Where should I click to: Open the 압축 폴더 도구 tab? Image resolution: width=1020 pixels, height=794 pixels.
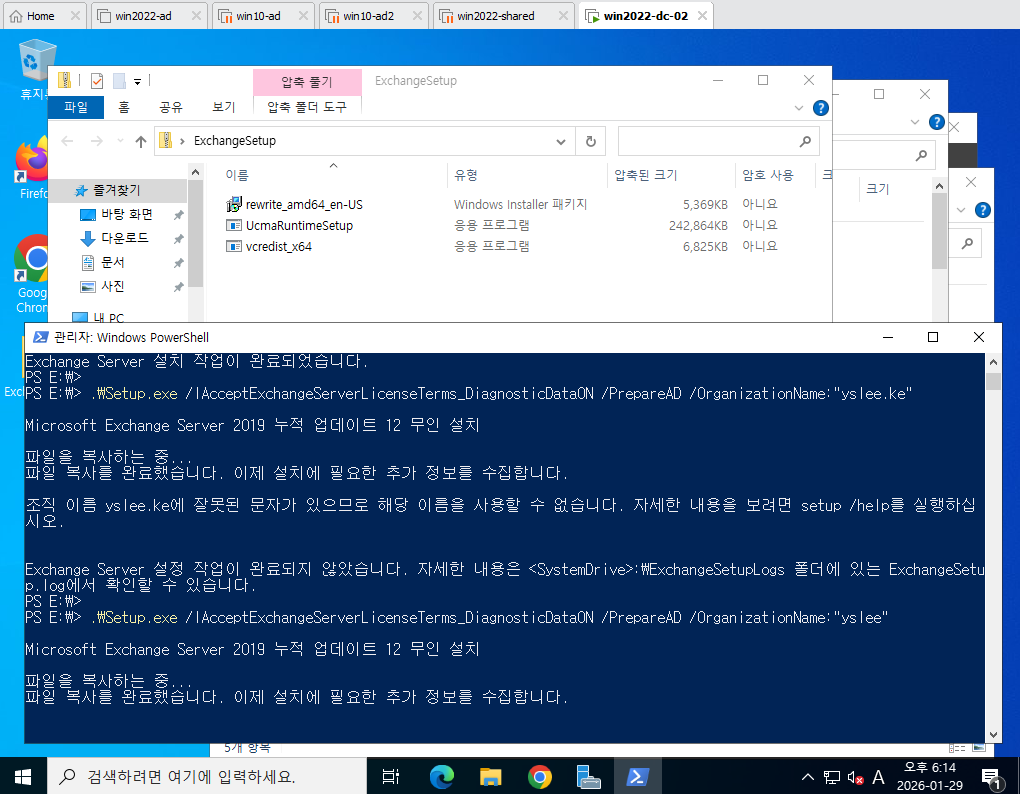[x=306, y=107]
